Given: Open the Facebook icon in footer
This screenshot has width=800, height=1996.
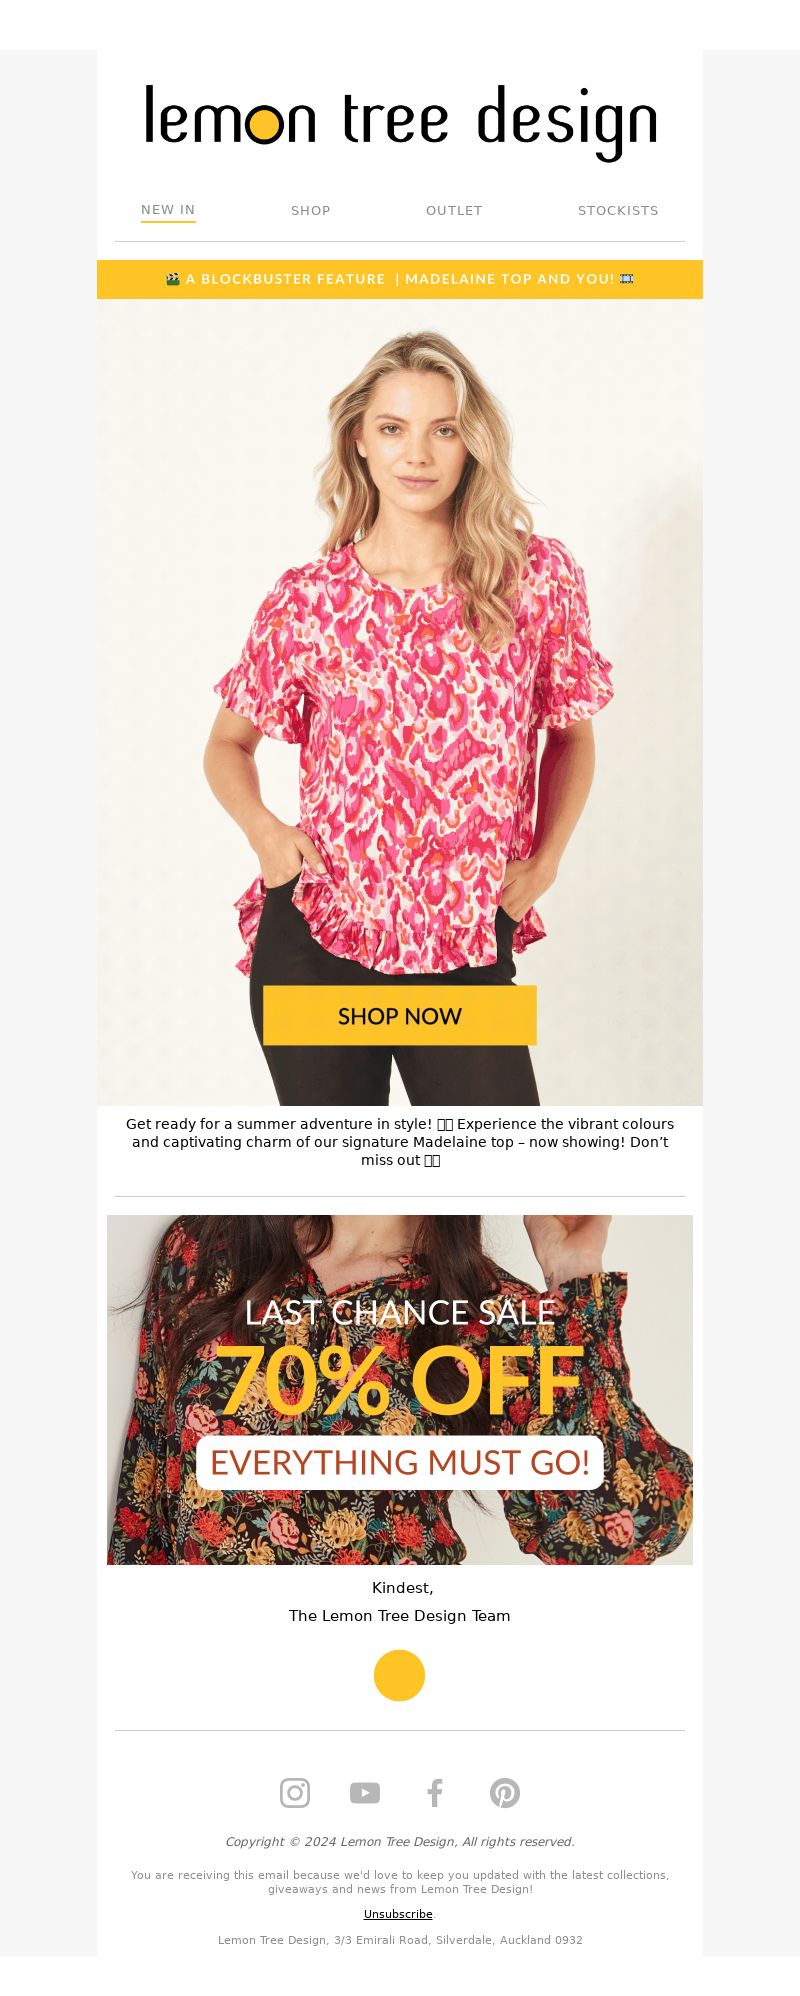Looking at the screenshot, I should [x=435, y=1793].
